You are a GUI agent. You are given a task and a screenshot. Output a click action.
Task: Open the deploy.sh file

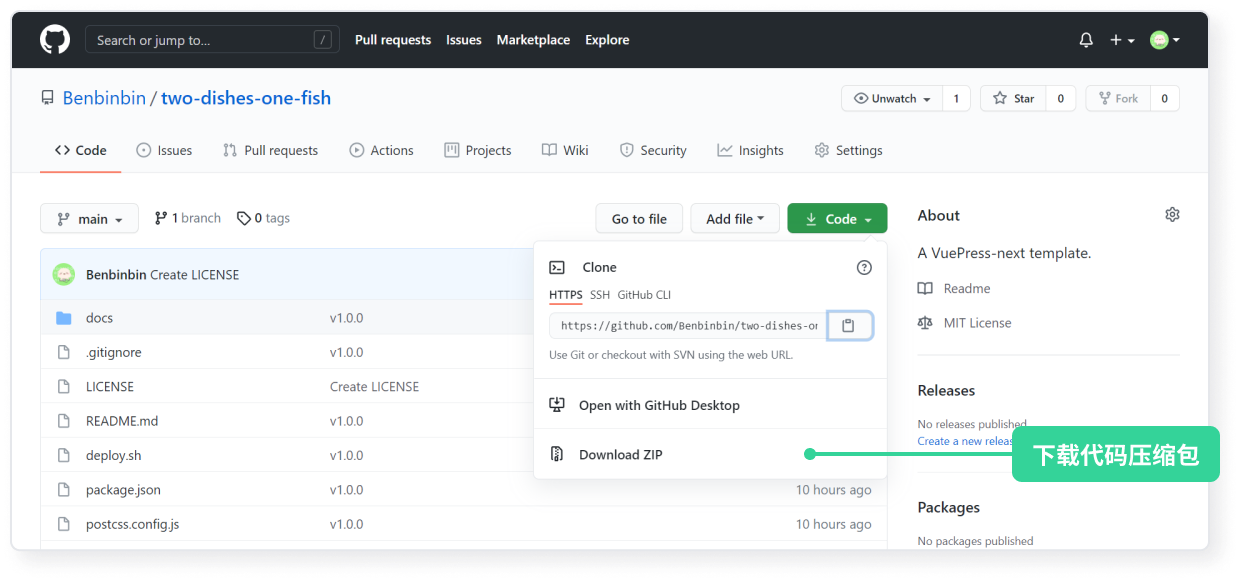(x=113, y=455)
